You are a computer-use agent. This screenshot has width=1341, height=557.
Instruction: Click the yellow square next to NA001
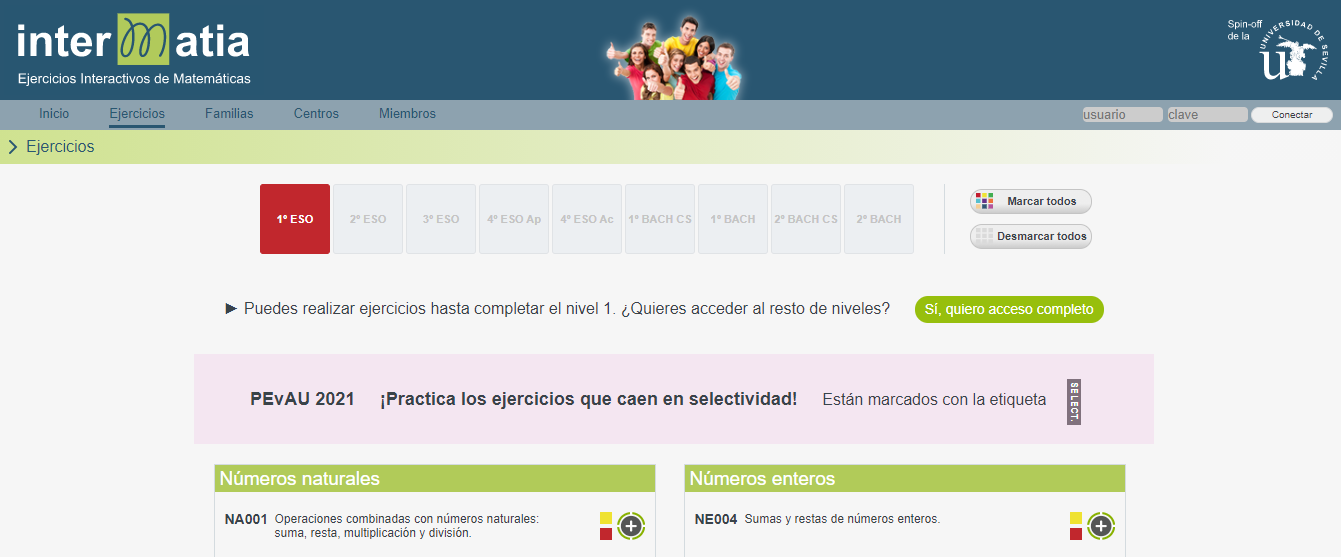point(606,518)
